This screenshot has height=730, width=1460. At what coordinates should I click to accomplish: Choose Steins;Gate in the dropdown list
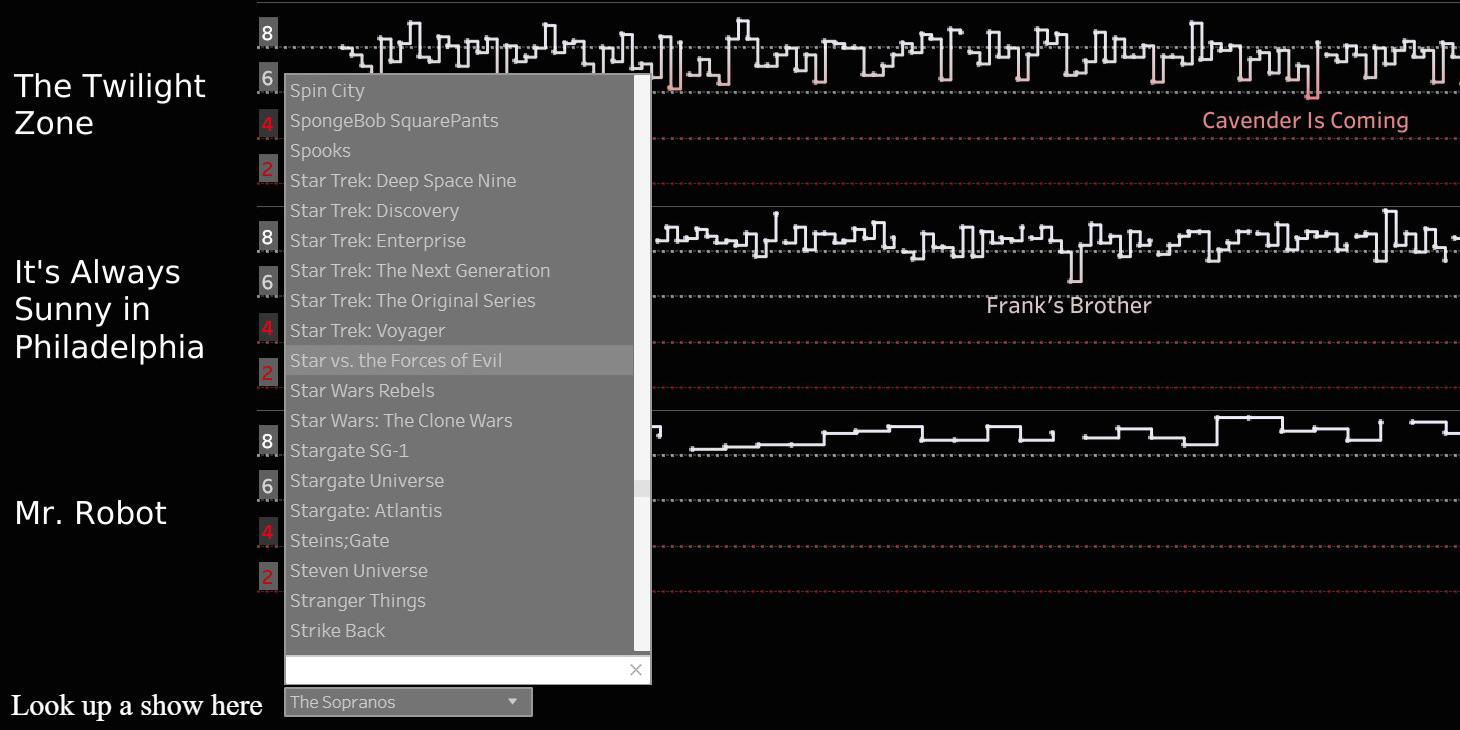click(x=339, y=541)
